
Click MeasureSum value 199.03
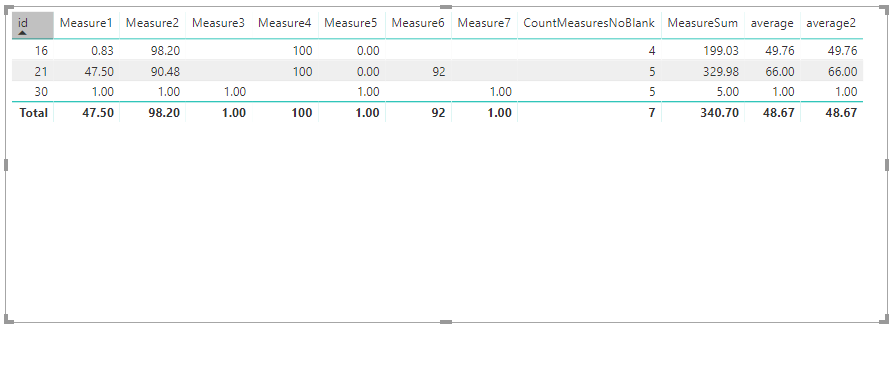[721, 51]
